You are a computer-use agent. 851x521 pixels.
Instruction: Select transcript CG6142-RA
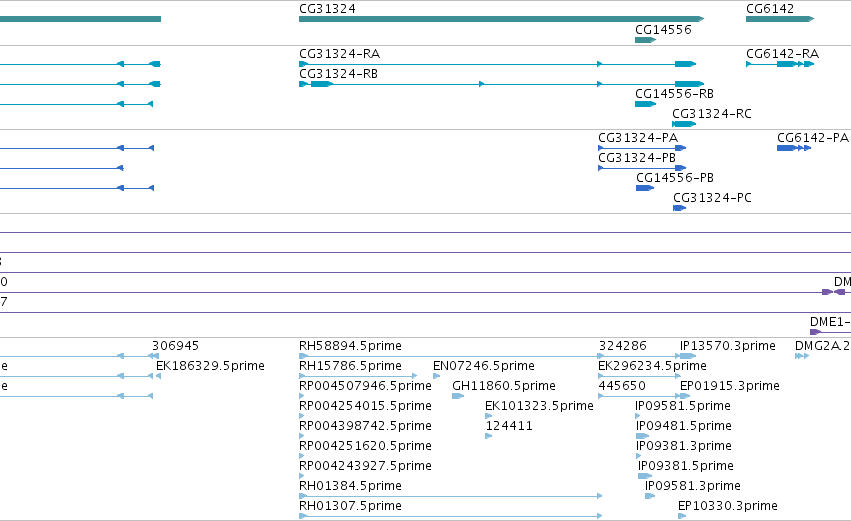[x=782, y=54]
